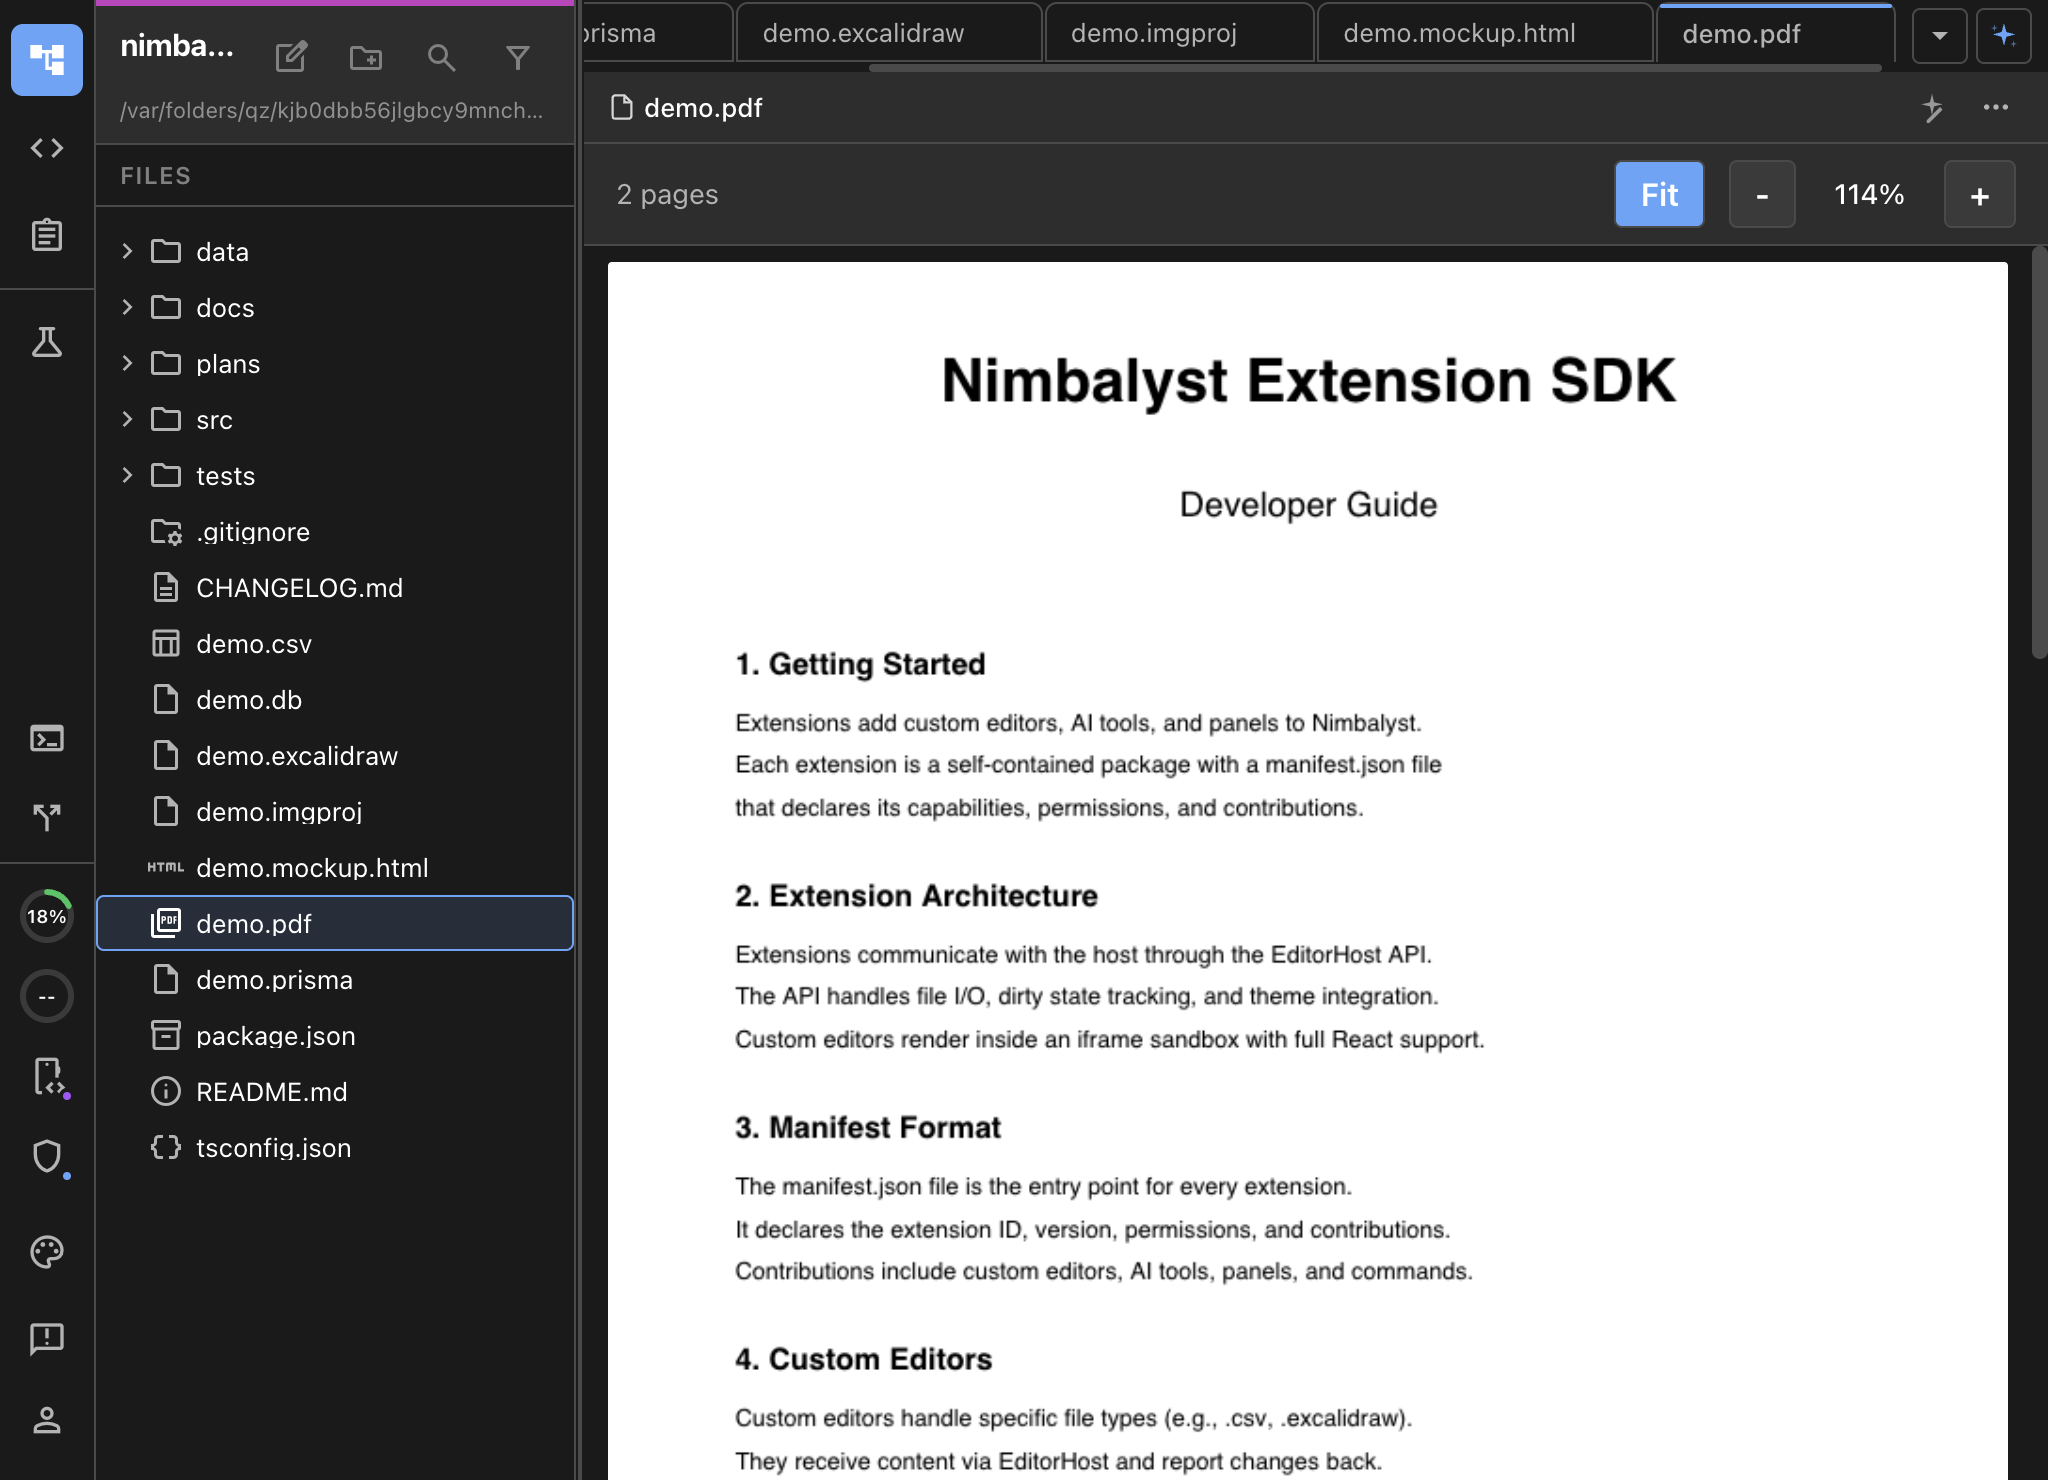2048x1480 pixels.
Task: Select README.md in the file list
Action: point(272,1091)
